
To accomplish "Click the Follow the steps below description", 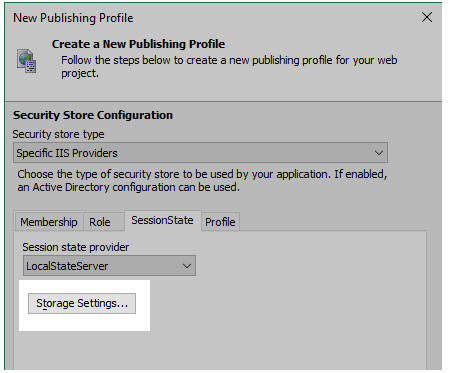I will (x=229, y=67).
